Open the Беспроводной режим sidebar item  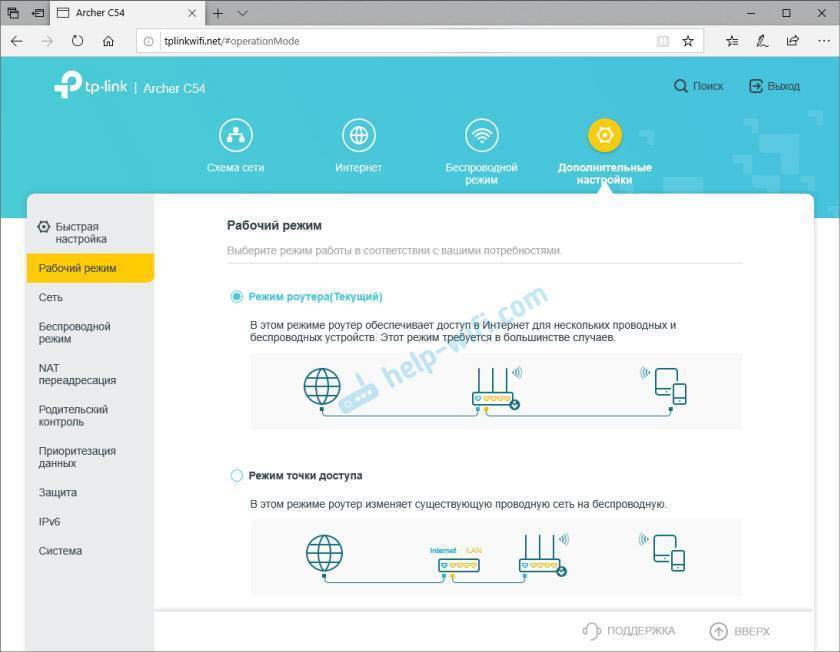(91, 333)
